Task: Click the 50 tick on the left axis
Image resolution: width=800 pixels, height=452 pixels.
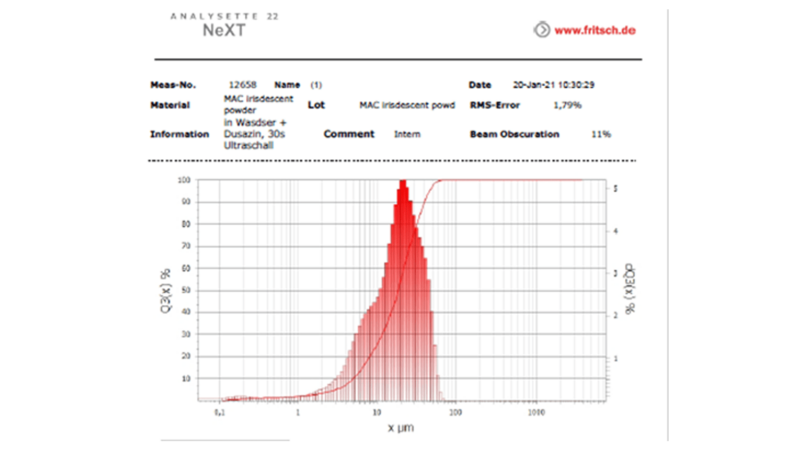Action: point(185,290)
